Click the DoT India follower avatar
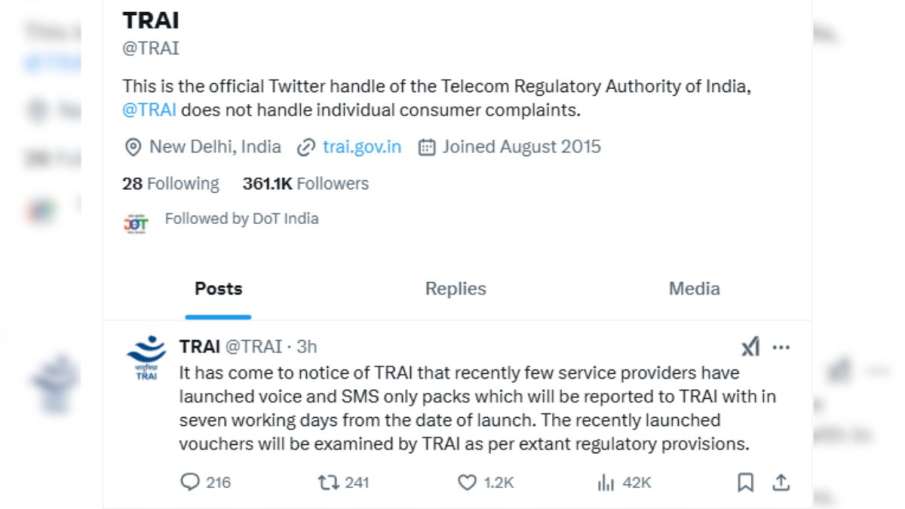 point(136,222)
